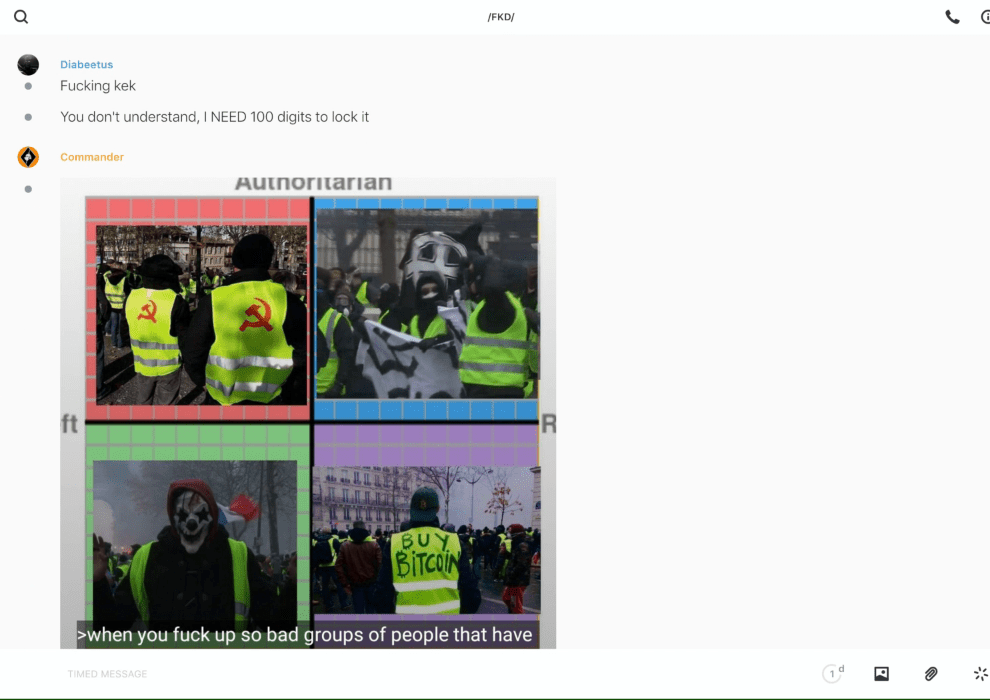Image resolution: width=990 pixels, height=700 pixels.
Task: Attach a file with the paperclip icon
Action: [931, 674]
